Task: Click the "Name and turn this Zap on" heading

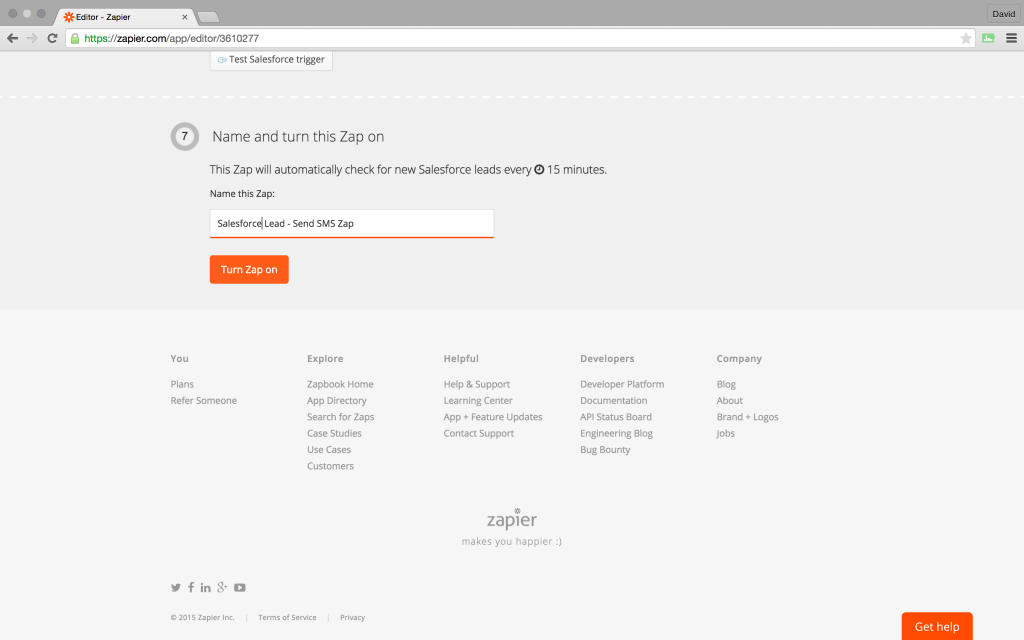Action: 298,136
